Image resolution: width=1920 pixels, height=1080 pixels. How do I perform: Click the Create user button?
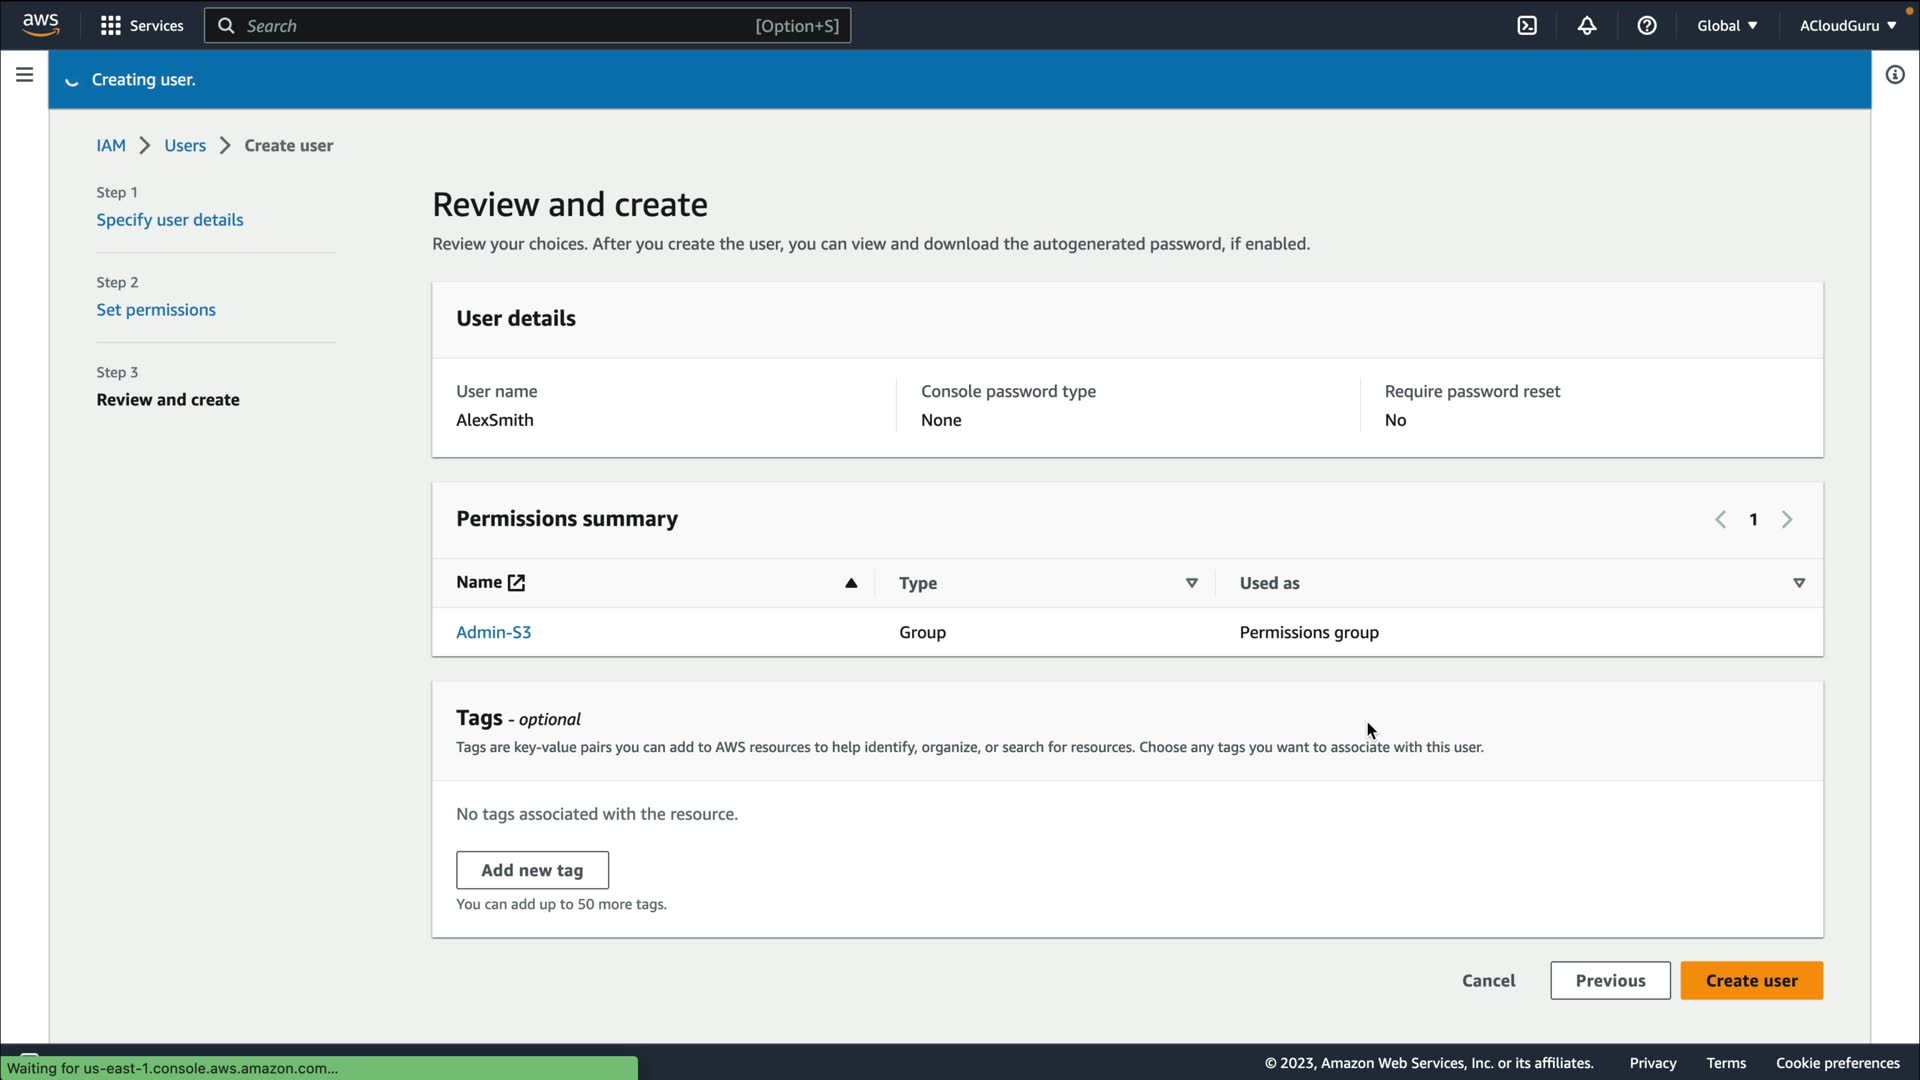pyautogui.click(x=1751, y=981)
